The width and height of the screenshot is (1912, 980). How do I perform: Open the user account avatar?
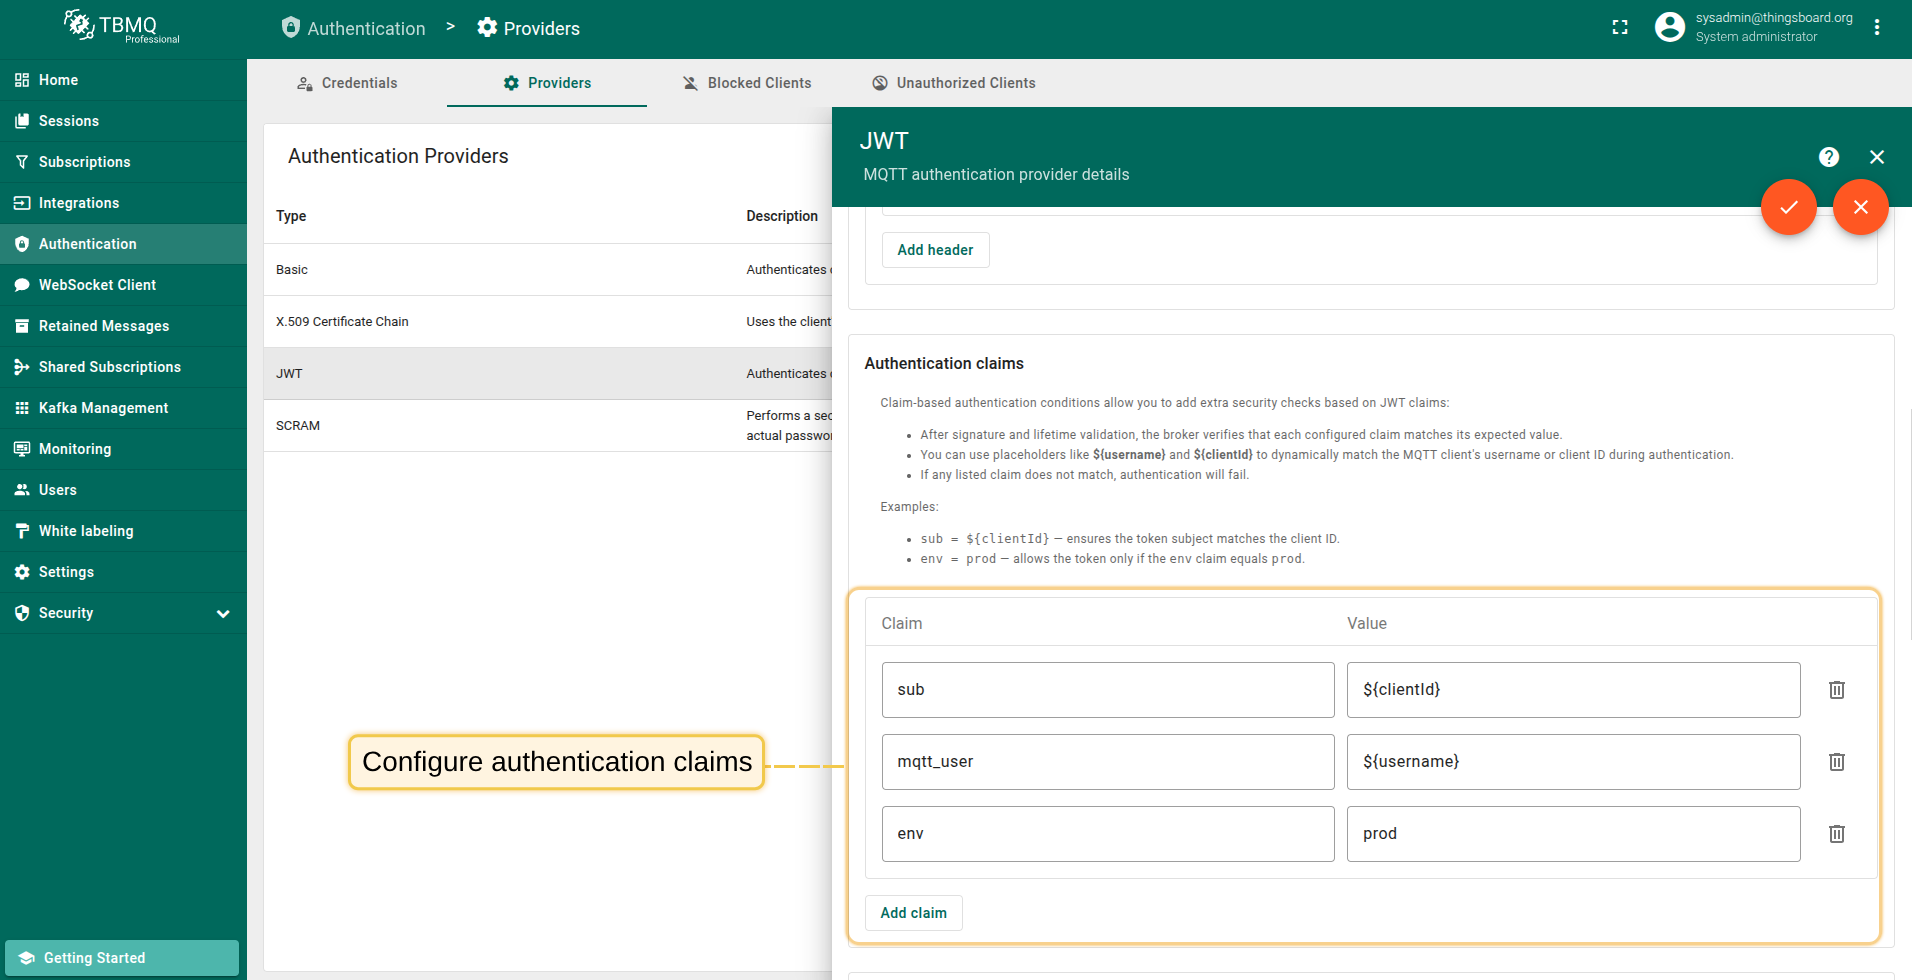point(1669,27)
